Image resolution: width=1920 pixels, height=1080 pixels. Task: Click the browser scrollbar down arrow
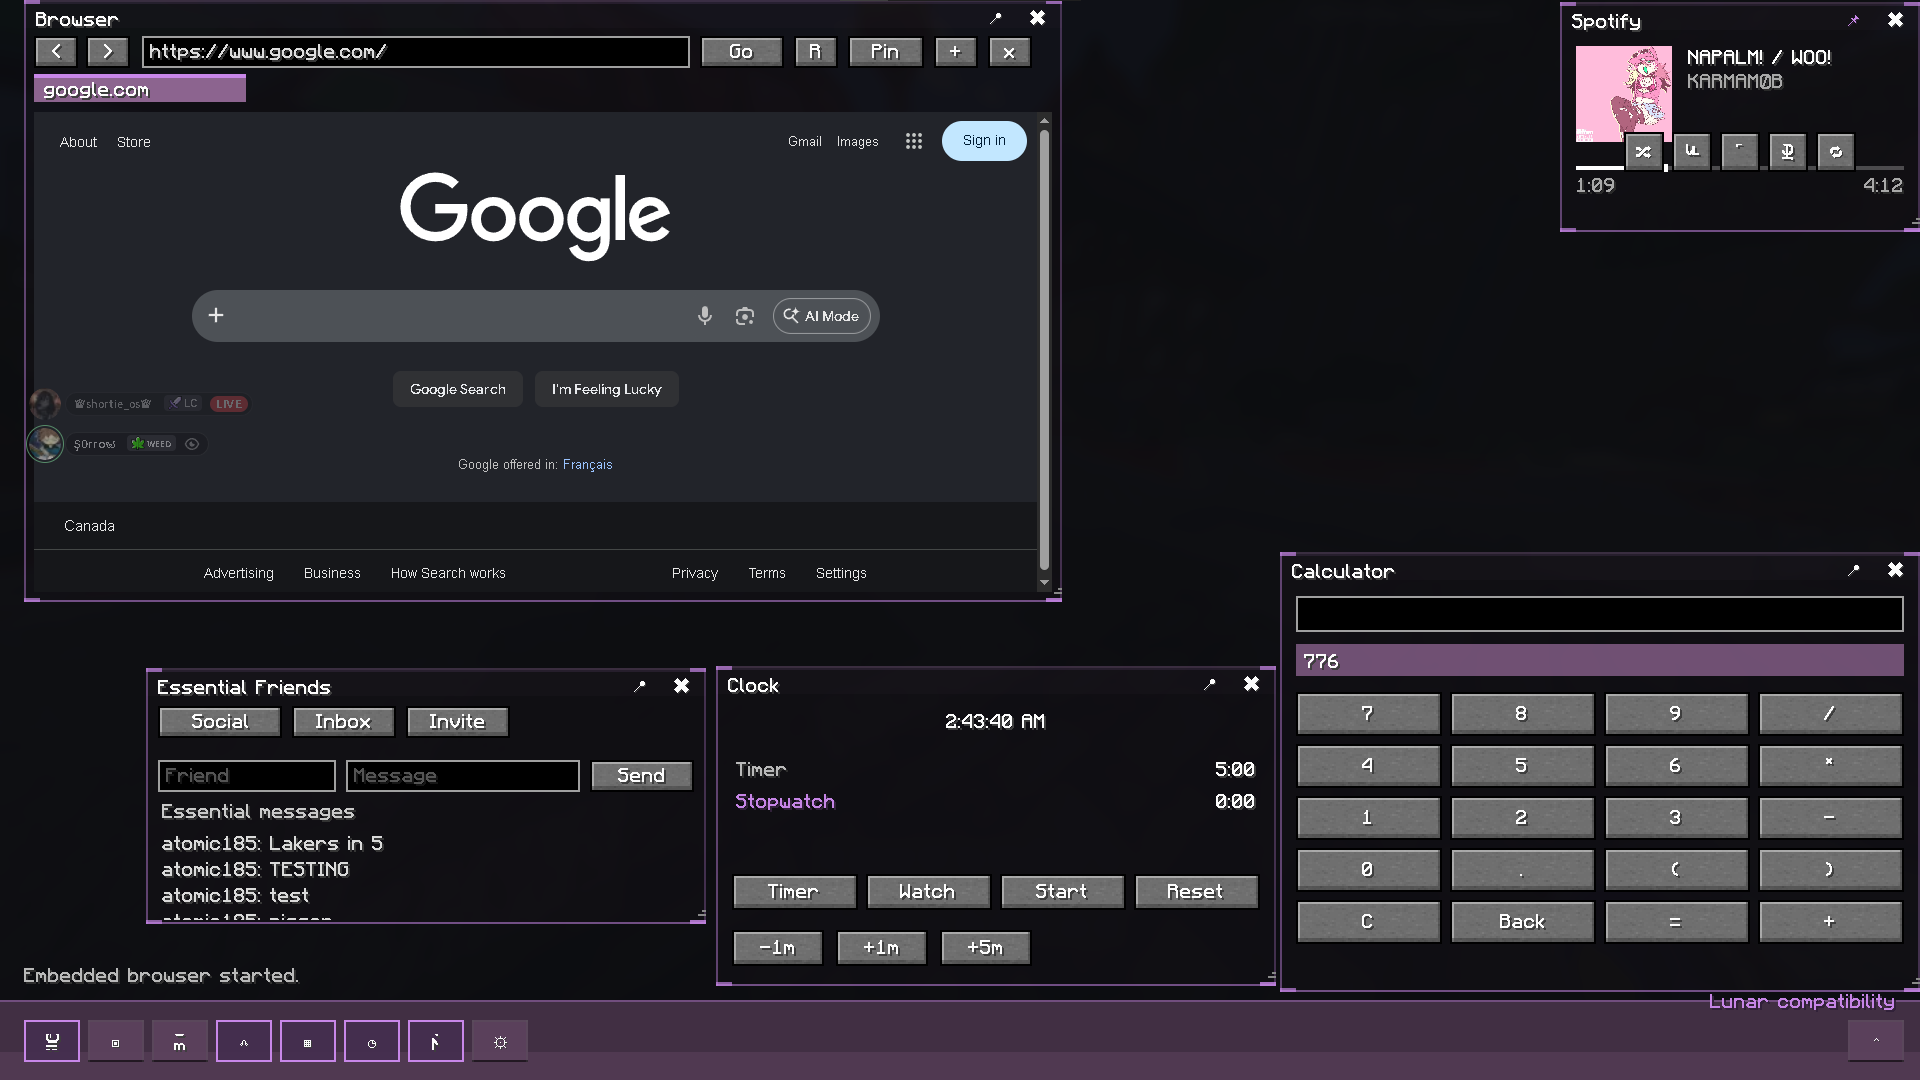[1045, 582]
